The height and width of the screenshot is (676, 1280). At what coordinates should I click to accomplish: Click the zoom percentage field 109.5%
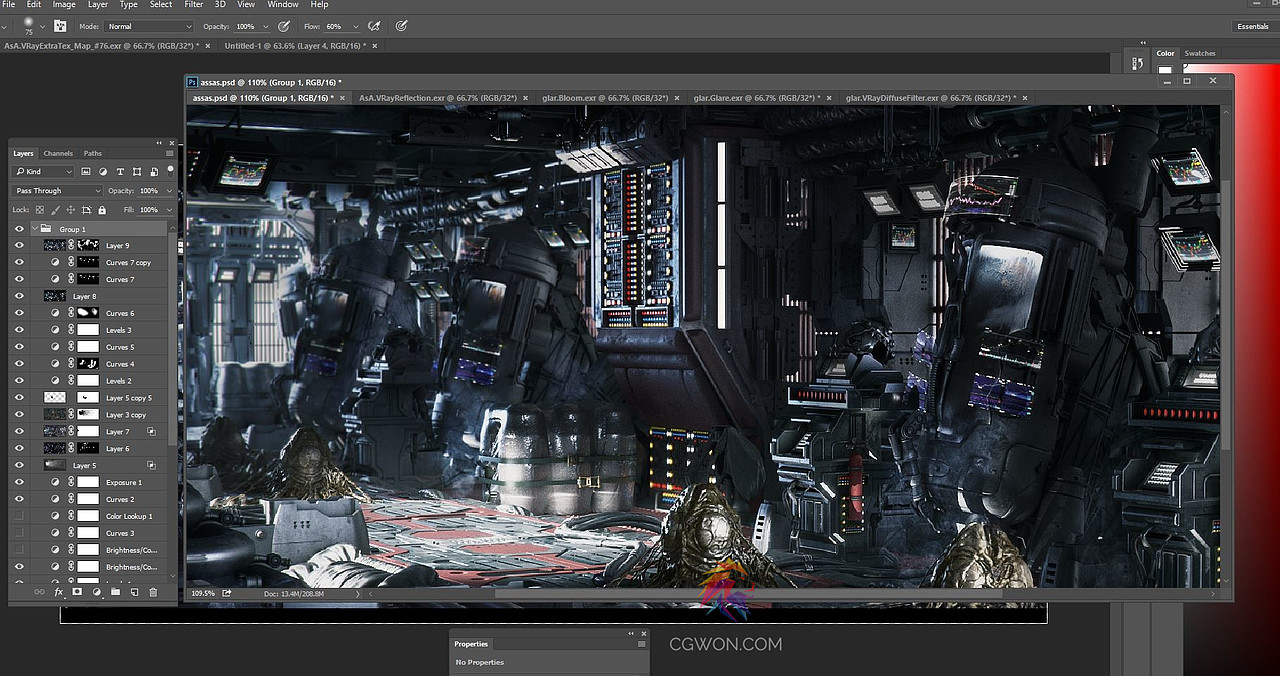point(204,593)
